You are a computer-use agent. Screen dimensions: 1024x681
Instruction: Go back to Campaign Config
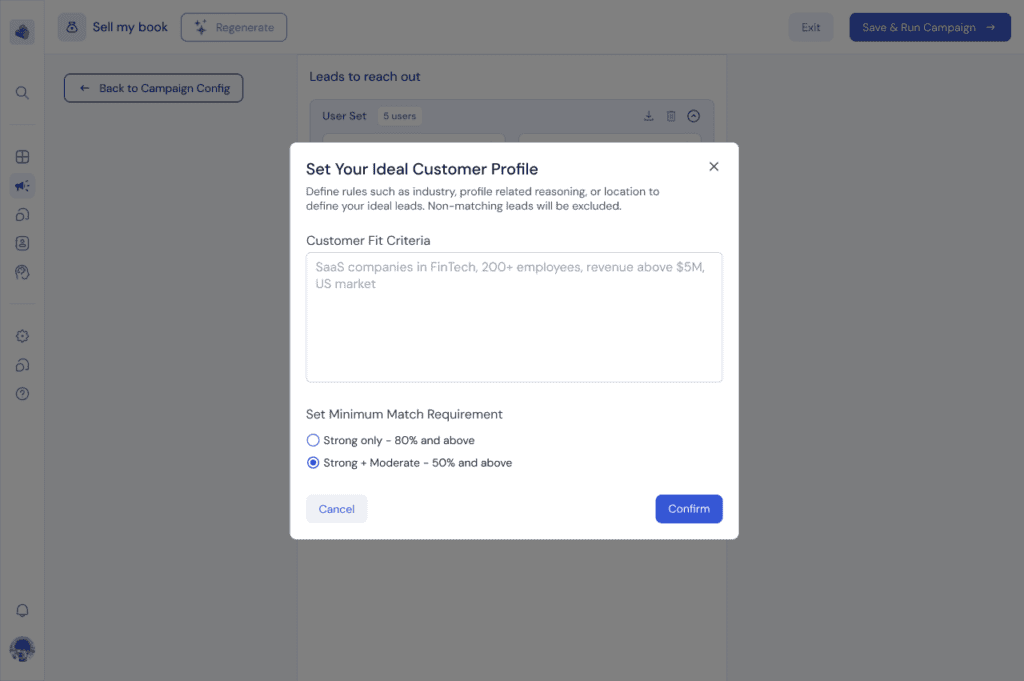tap(153, 88)
